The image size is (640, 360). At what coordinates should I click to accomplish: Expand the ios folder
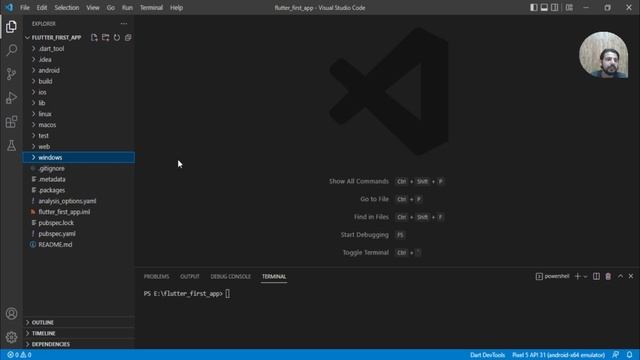78,92
